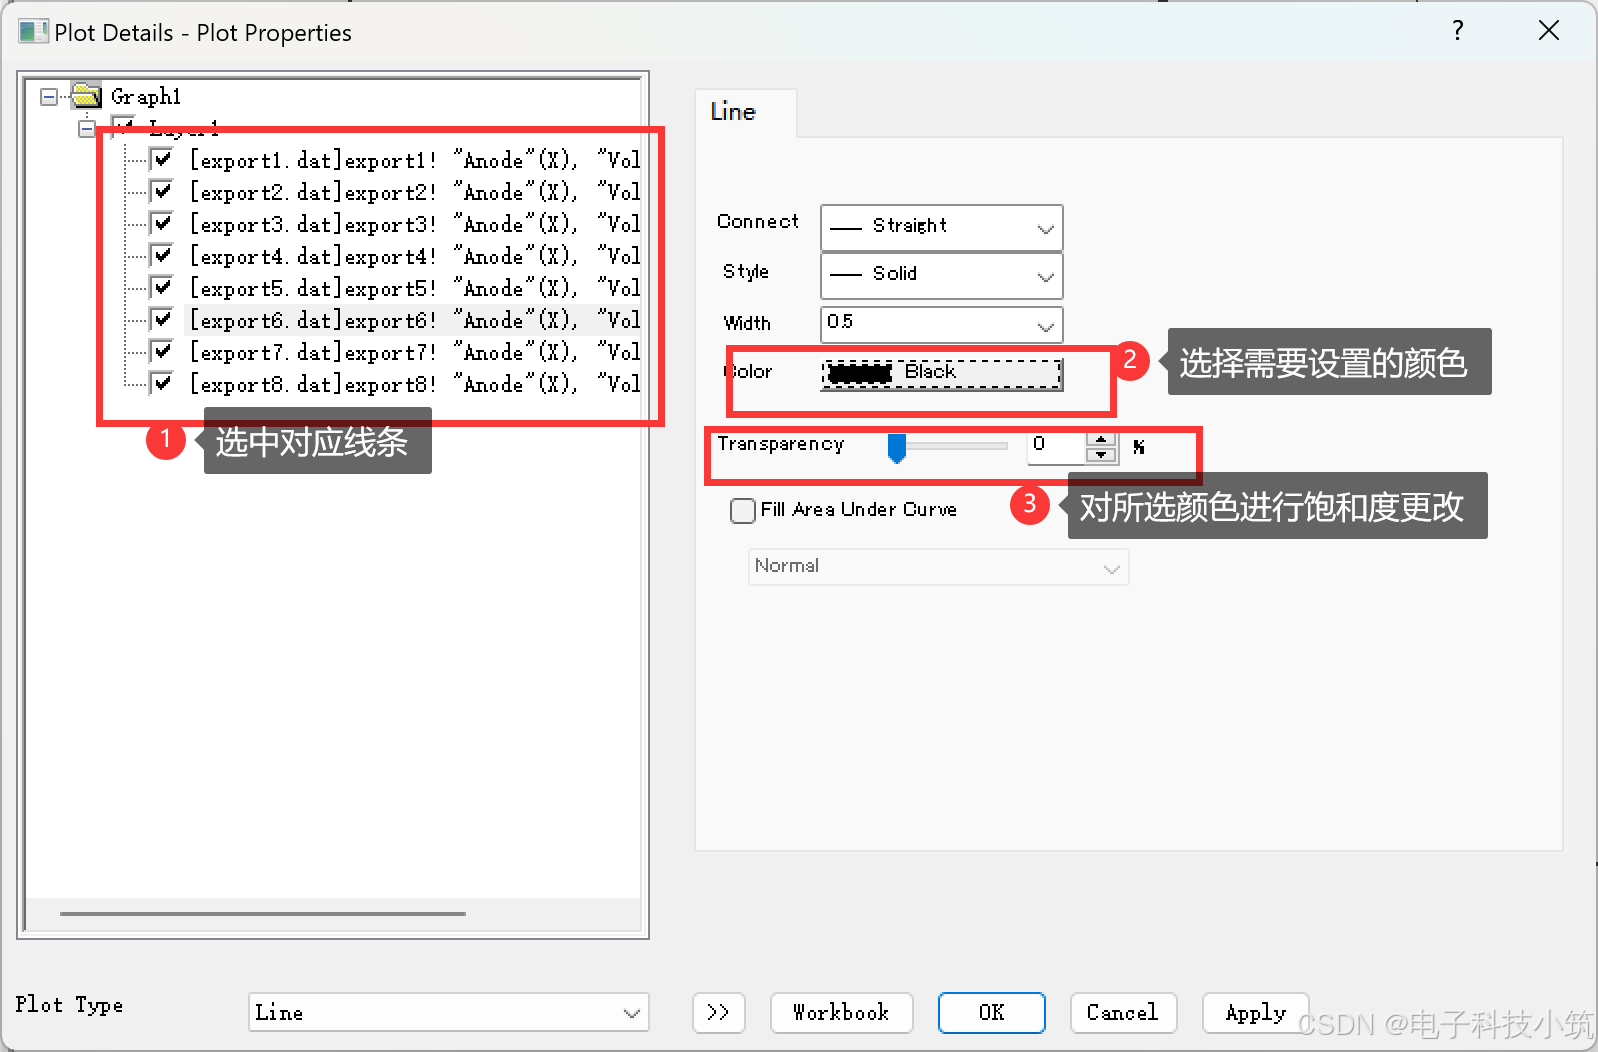Decrease transparency with the down spinner
The image size is (1598, 1052).
point(1101,455)
